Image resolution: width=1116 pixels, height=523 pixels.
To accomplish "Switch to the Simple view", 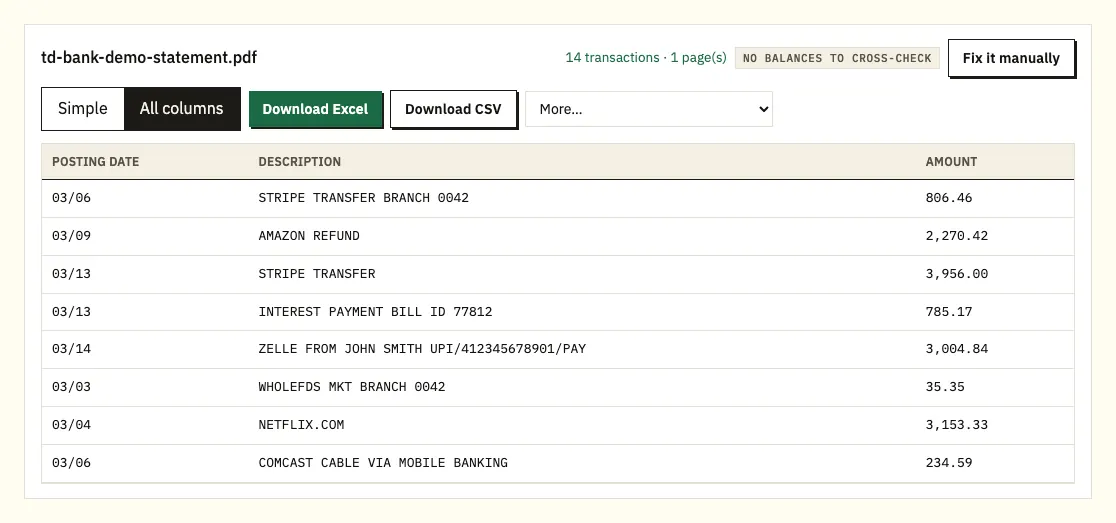I will [83, 109].
